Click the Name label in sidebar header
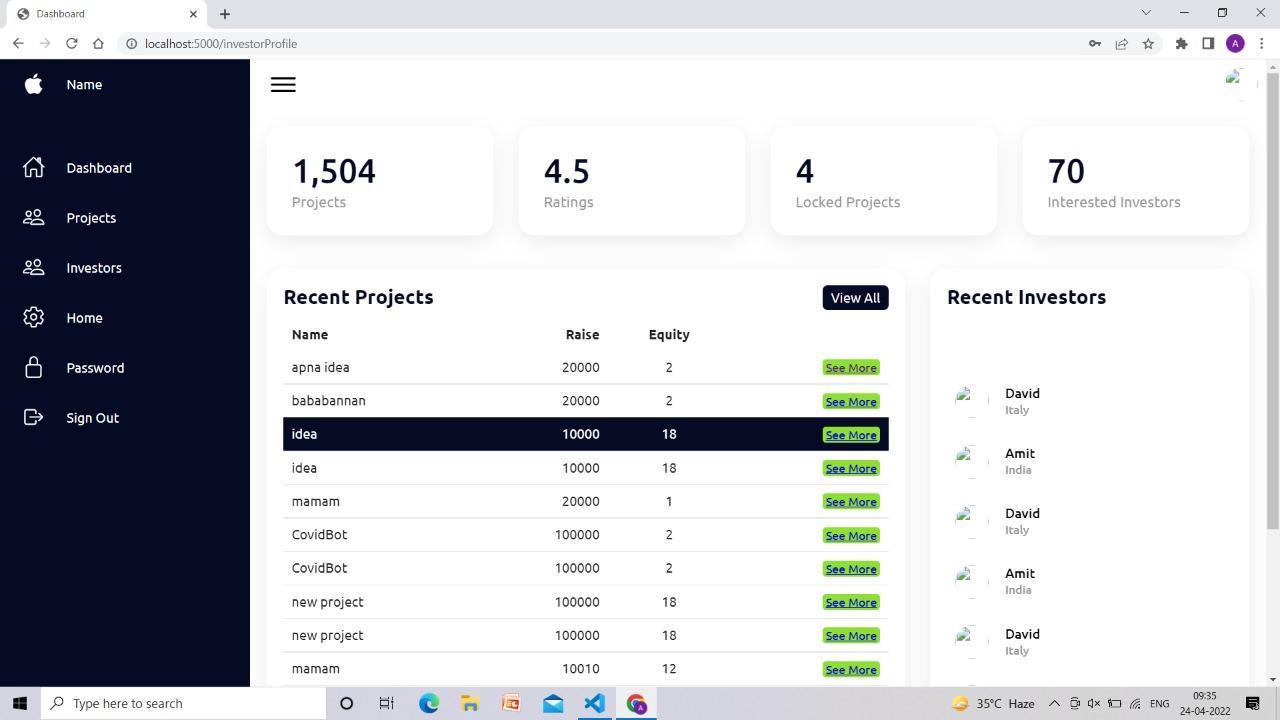 click(84, 85)
